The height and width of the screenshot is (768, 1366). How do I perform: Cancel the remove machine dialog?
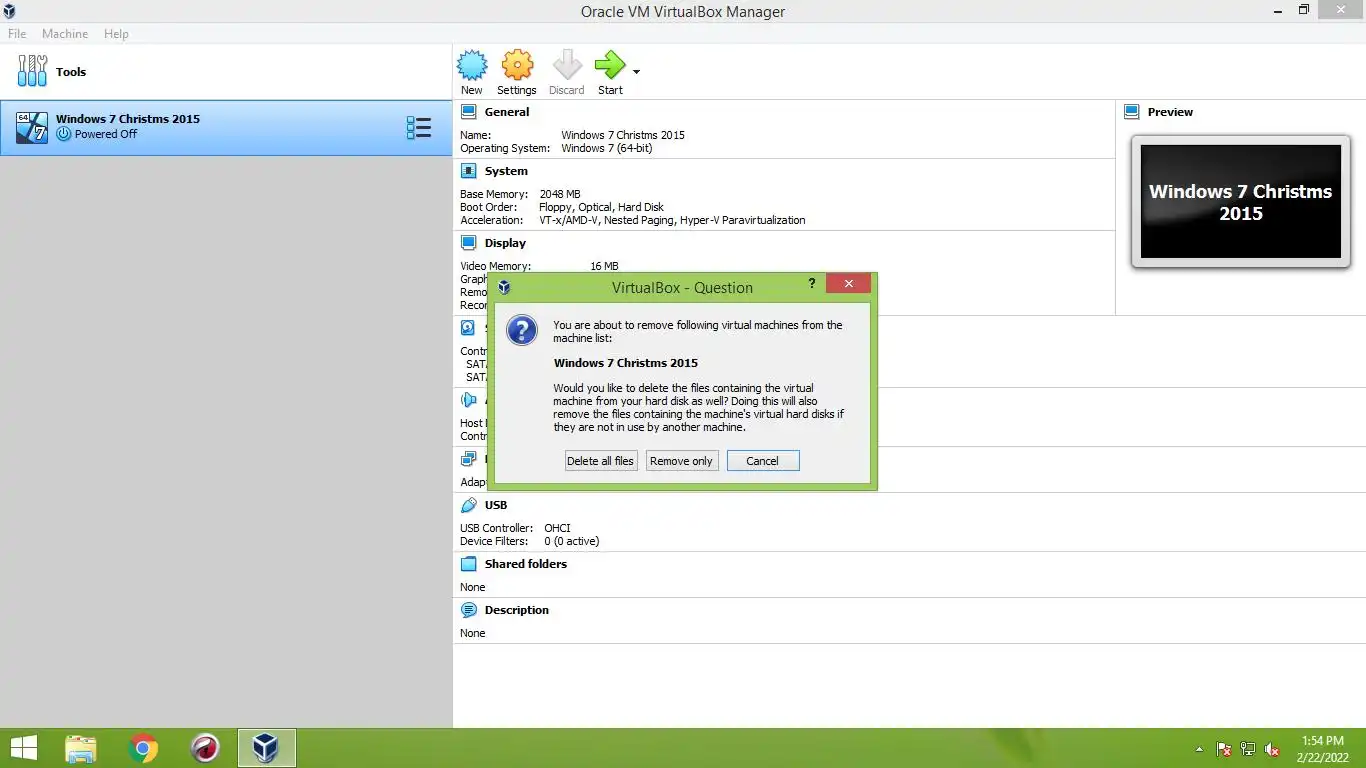tap(762, 461)
